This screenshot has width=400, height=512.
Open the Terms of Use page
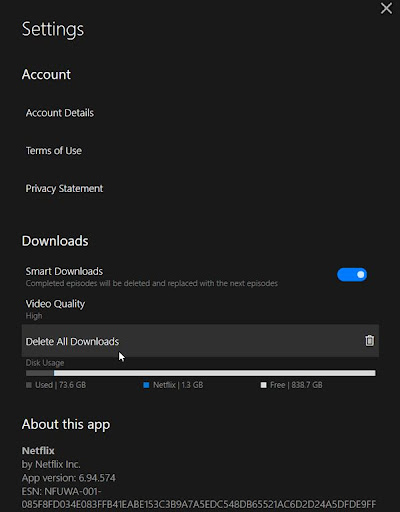54,151
